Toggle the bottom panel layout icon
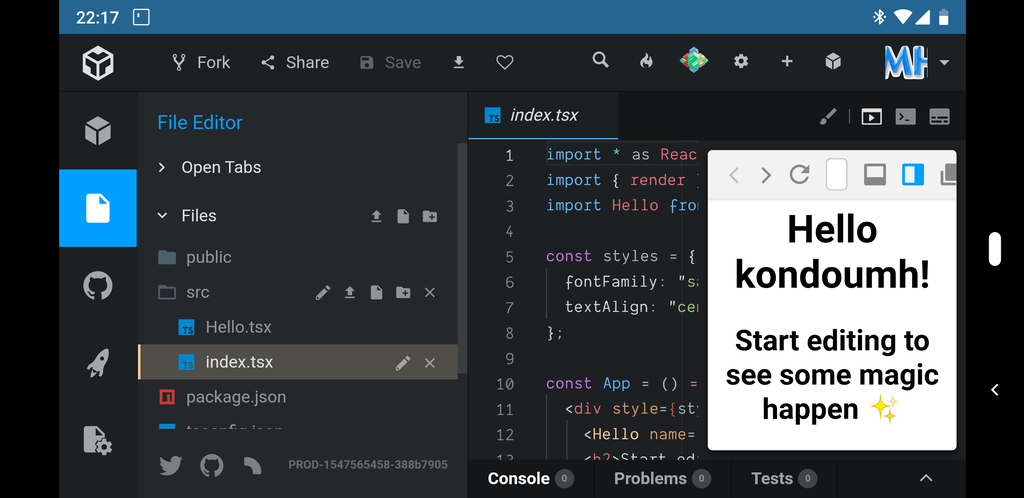Image resolution: width=1024 pixels, height=498 pixels. (939, 117)
